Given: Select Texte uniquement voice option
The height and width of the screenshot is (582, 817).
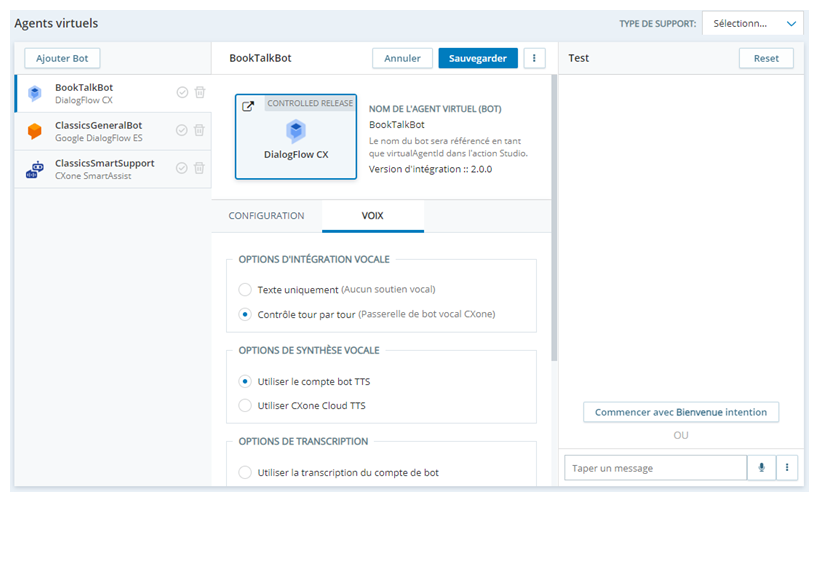Looking at the screenshot, I should 243,288.
